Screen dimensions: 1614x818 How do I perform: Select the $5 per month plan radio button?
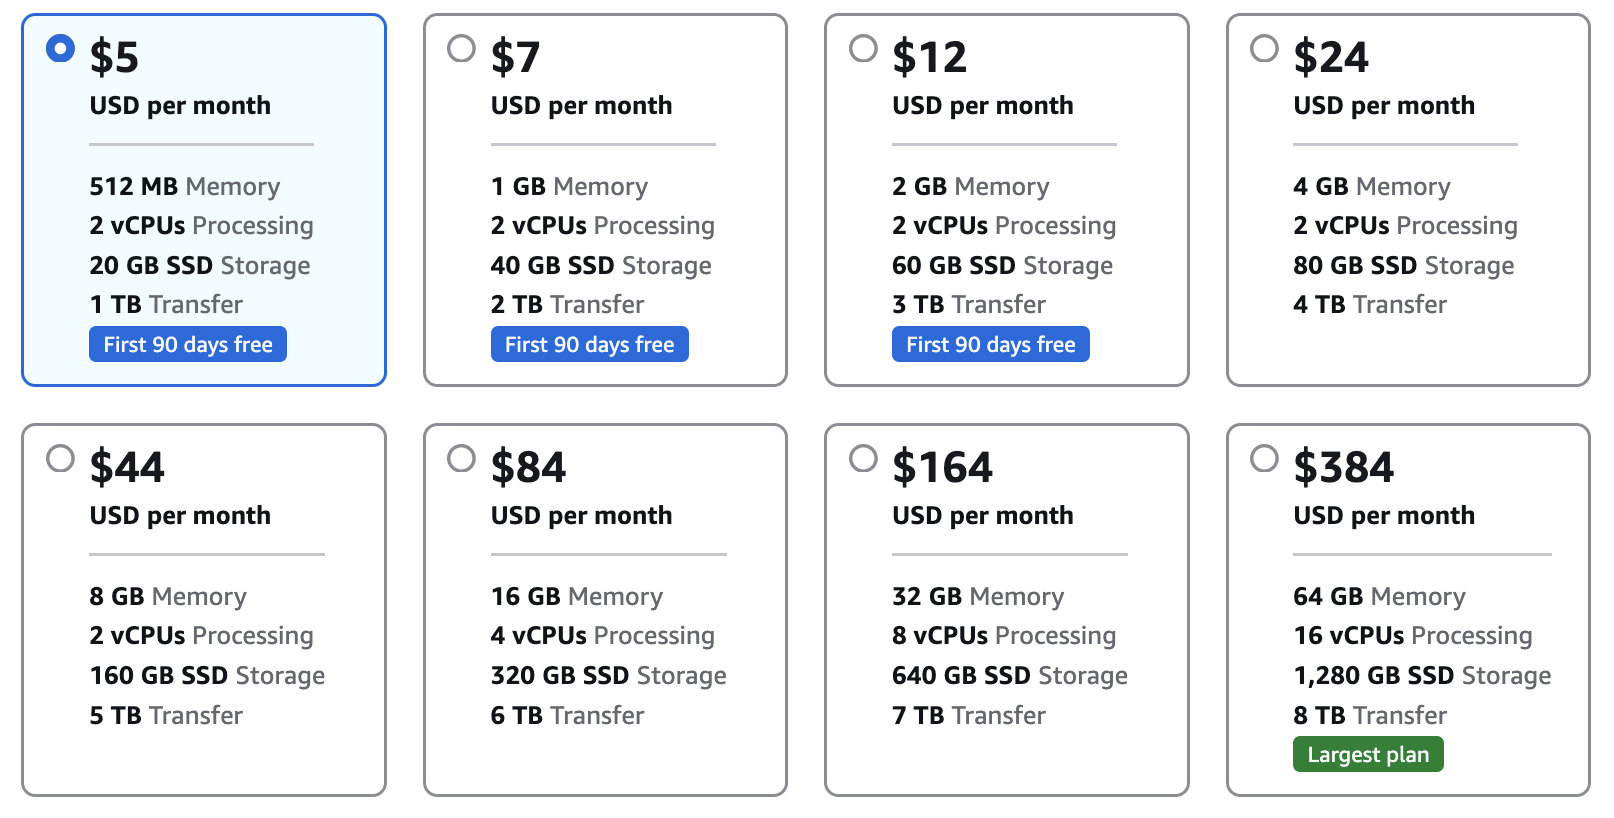click(60, 48)
